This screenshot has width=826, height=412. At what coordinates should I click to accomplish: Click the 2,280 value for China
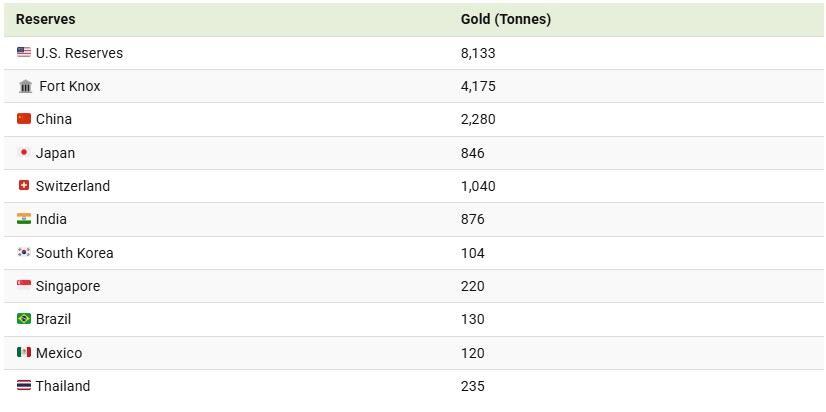pos(478,119)
